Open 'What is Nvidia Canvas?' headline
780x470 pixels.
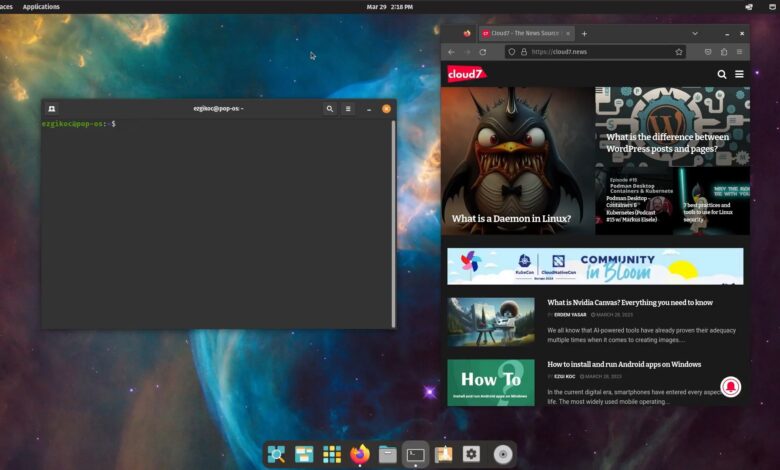click(630, 302)
